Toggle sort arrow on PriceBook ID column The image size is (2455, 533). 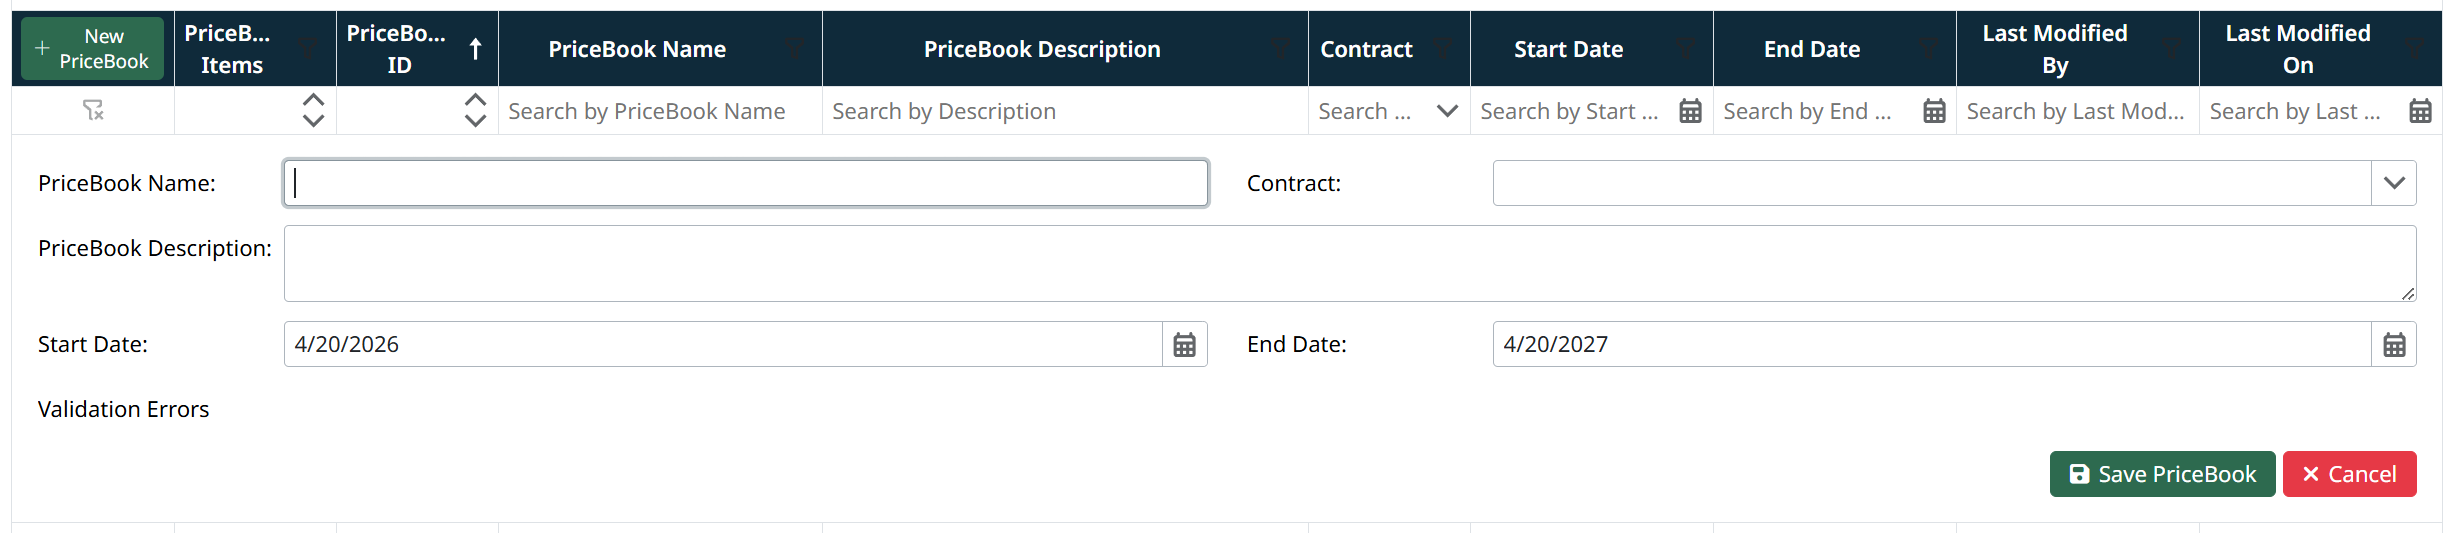click(476, 49)
